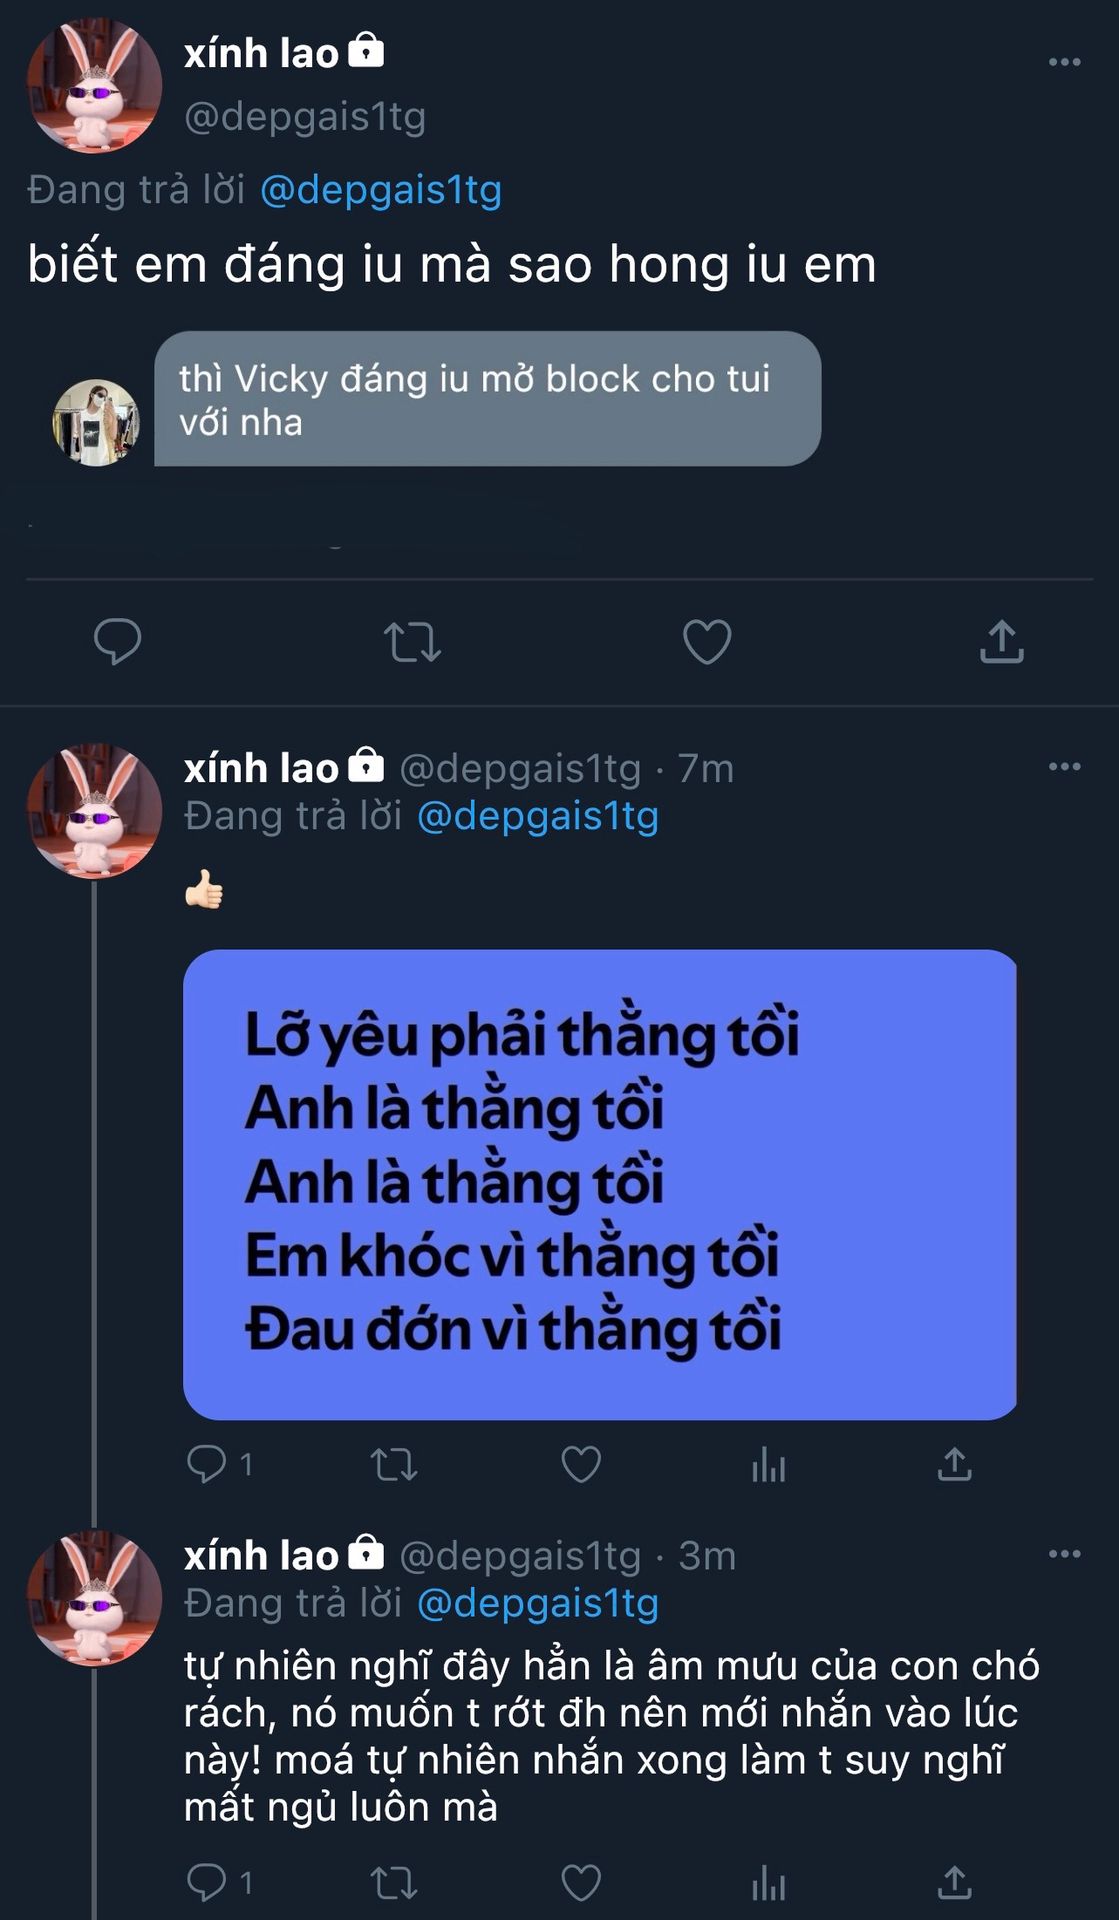Screen dimensions: 1119x1920
Task: Reply to the 3m tweet
Action: 207,1884
